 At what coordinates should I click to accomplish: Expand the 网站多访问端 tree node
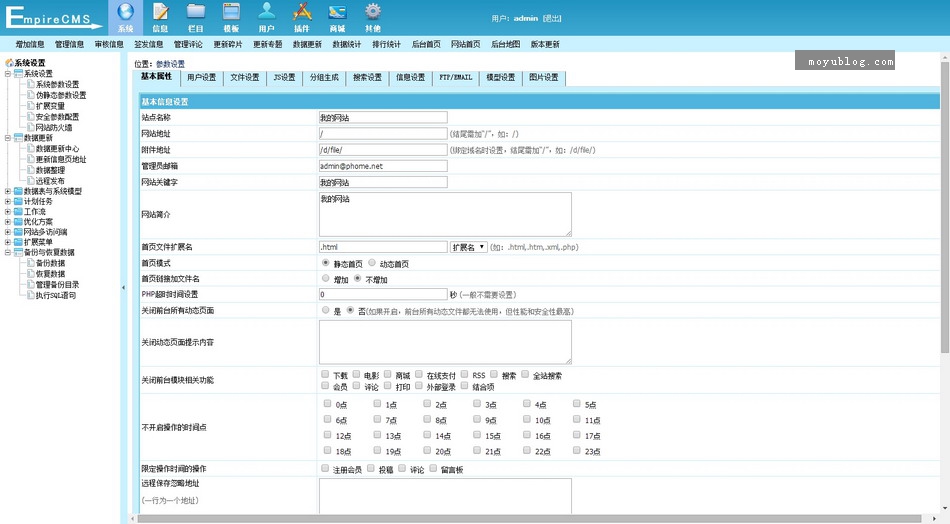pos(8,231)
